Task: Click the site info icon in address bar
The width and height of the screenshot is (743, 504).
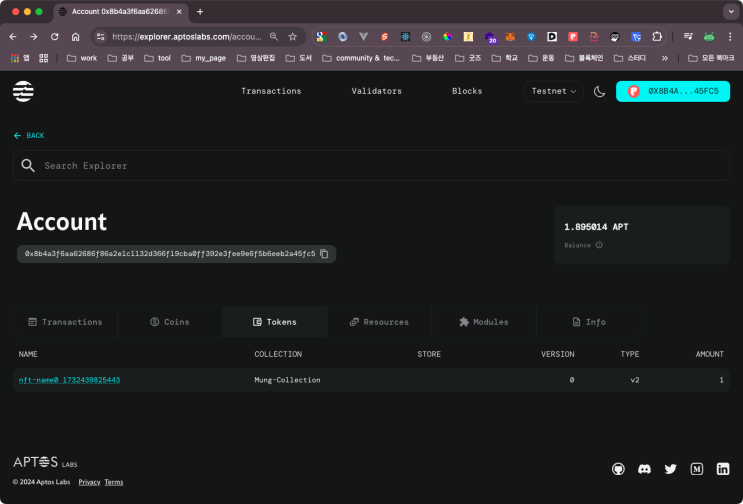Action: [100, 36]
